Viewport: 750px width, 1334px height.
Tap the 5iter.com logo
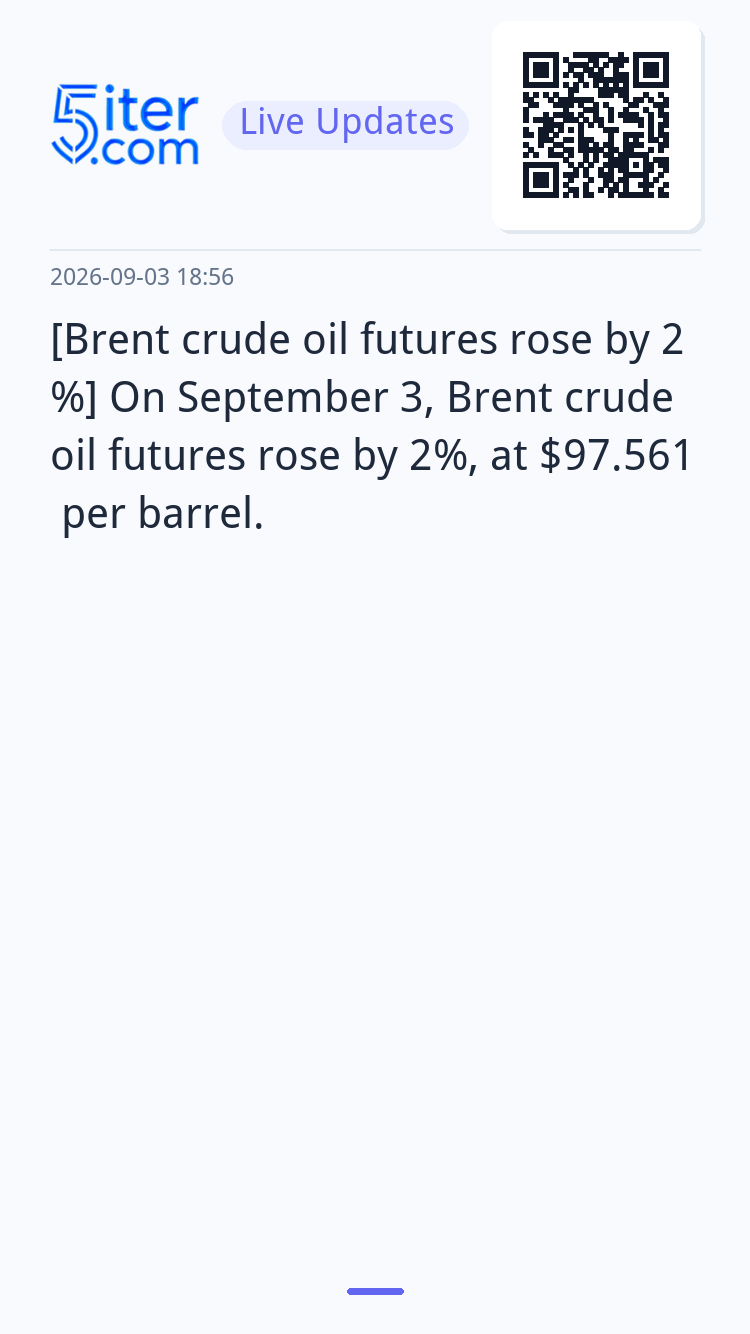click(125, 125)
